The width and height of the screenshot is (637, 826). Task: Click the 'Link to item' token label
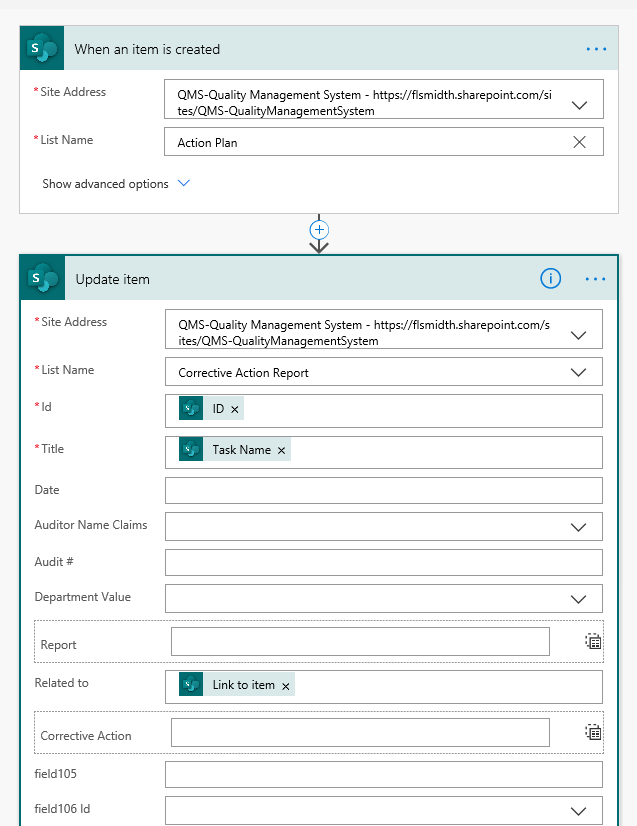click(x=243, y=684)
